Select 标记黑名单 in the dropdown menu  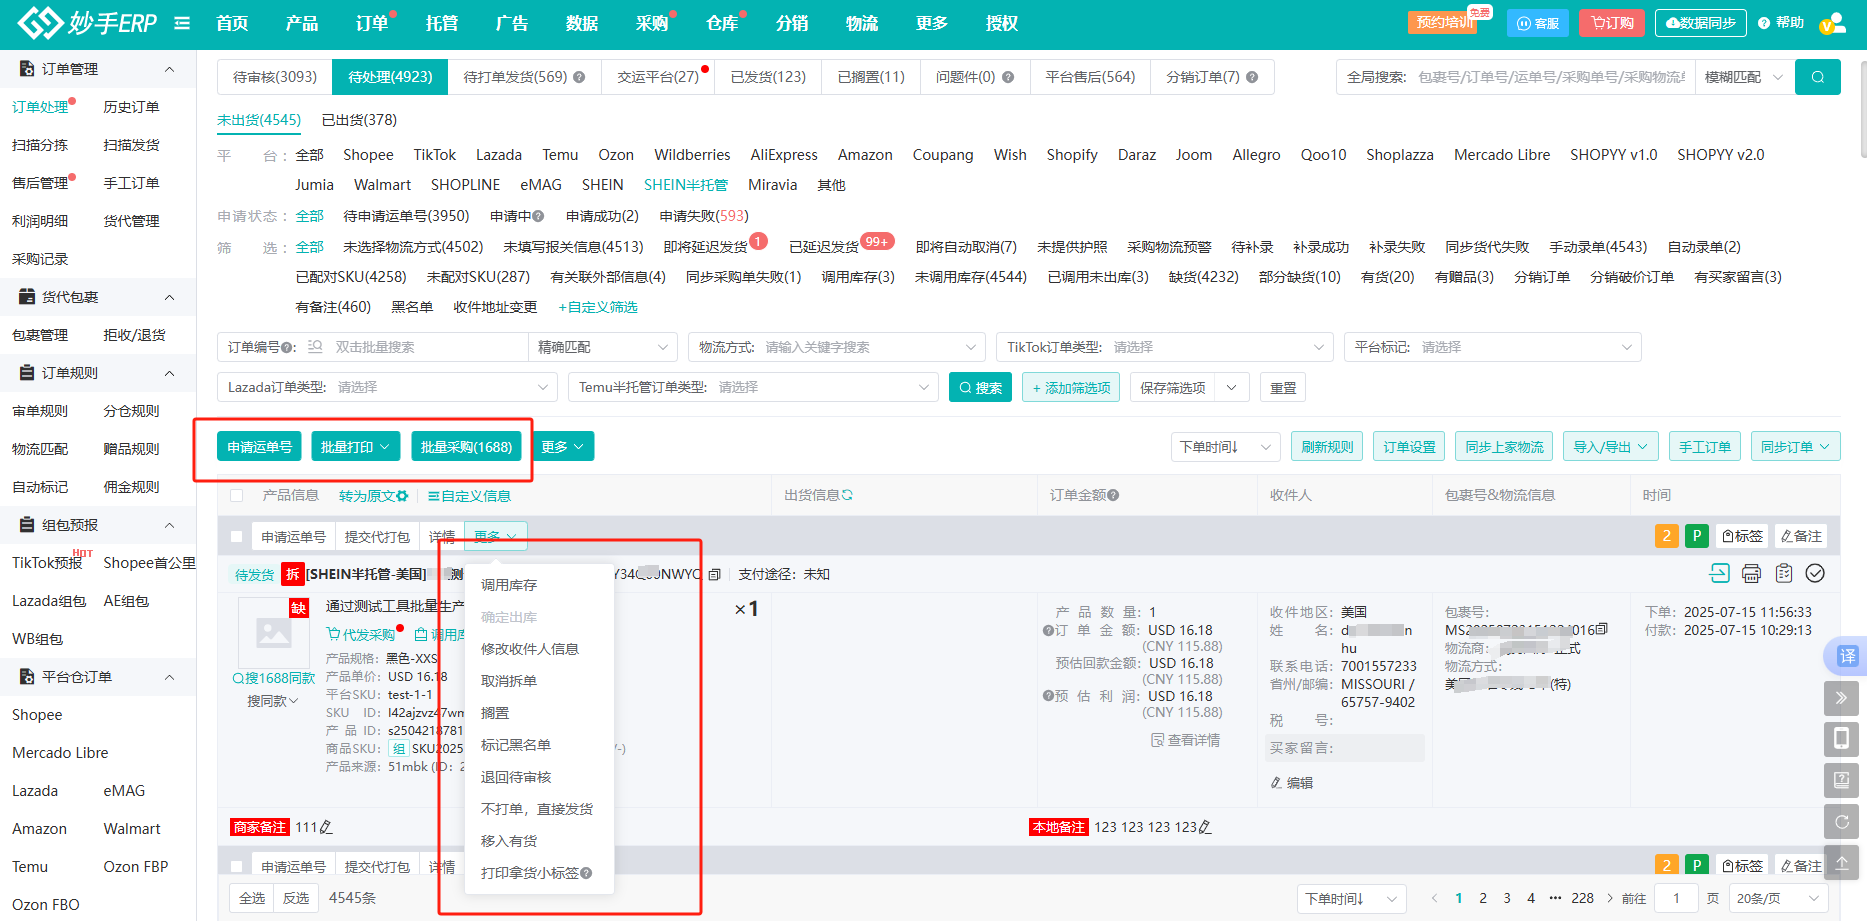pos(516,745)
